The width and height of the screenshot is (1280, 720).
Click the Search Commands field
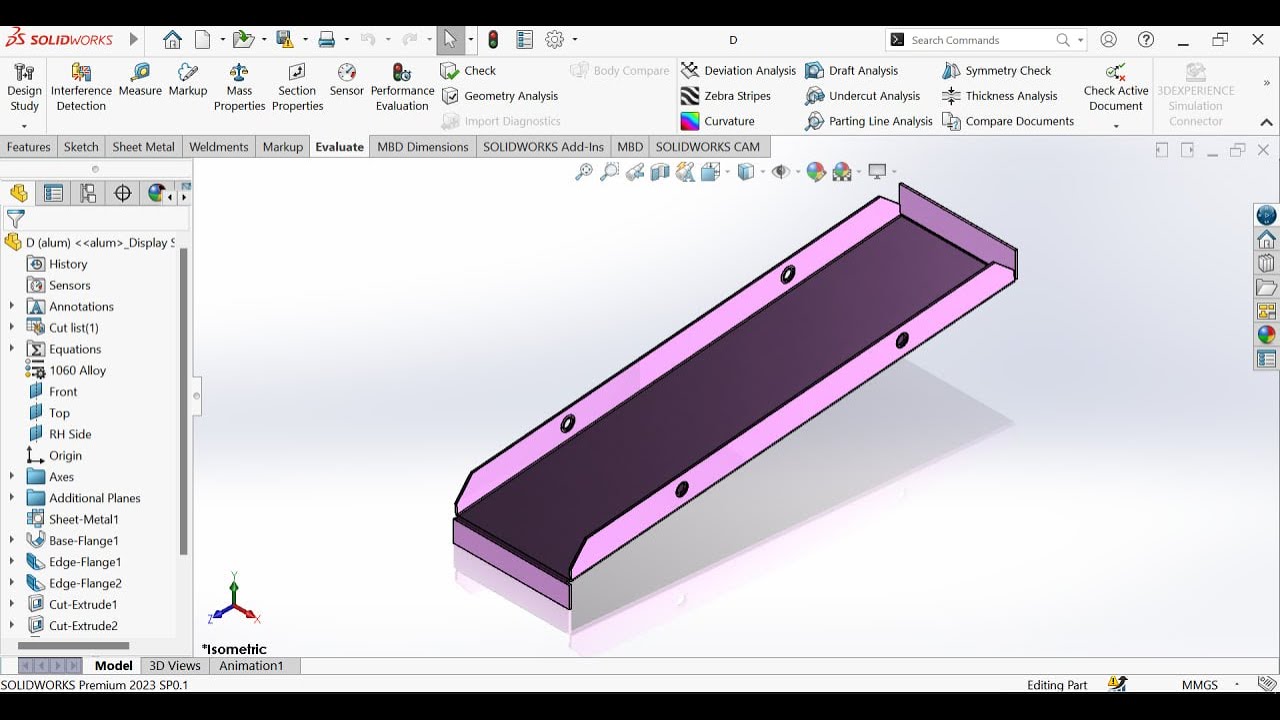point(980,40)
